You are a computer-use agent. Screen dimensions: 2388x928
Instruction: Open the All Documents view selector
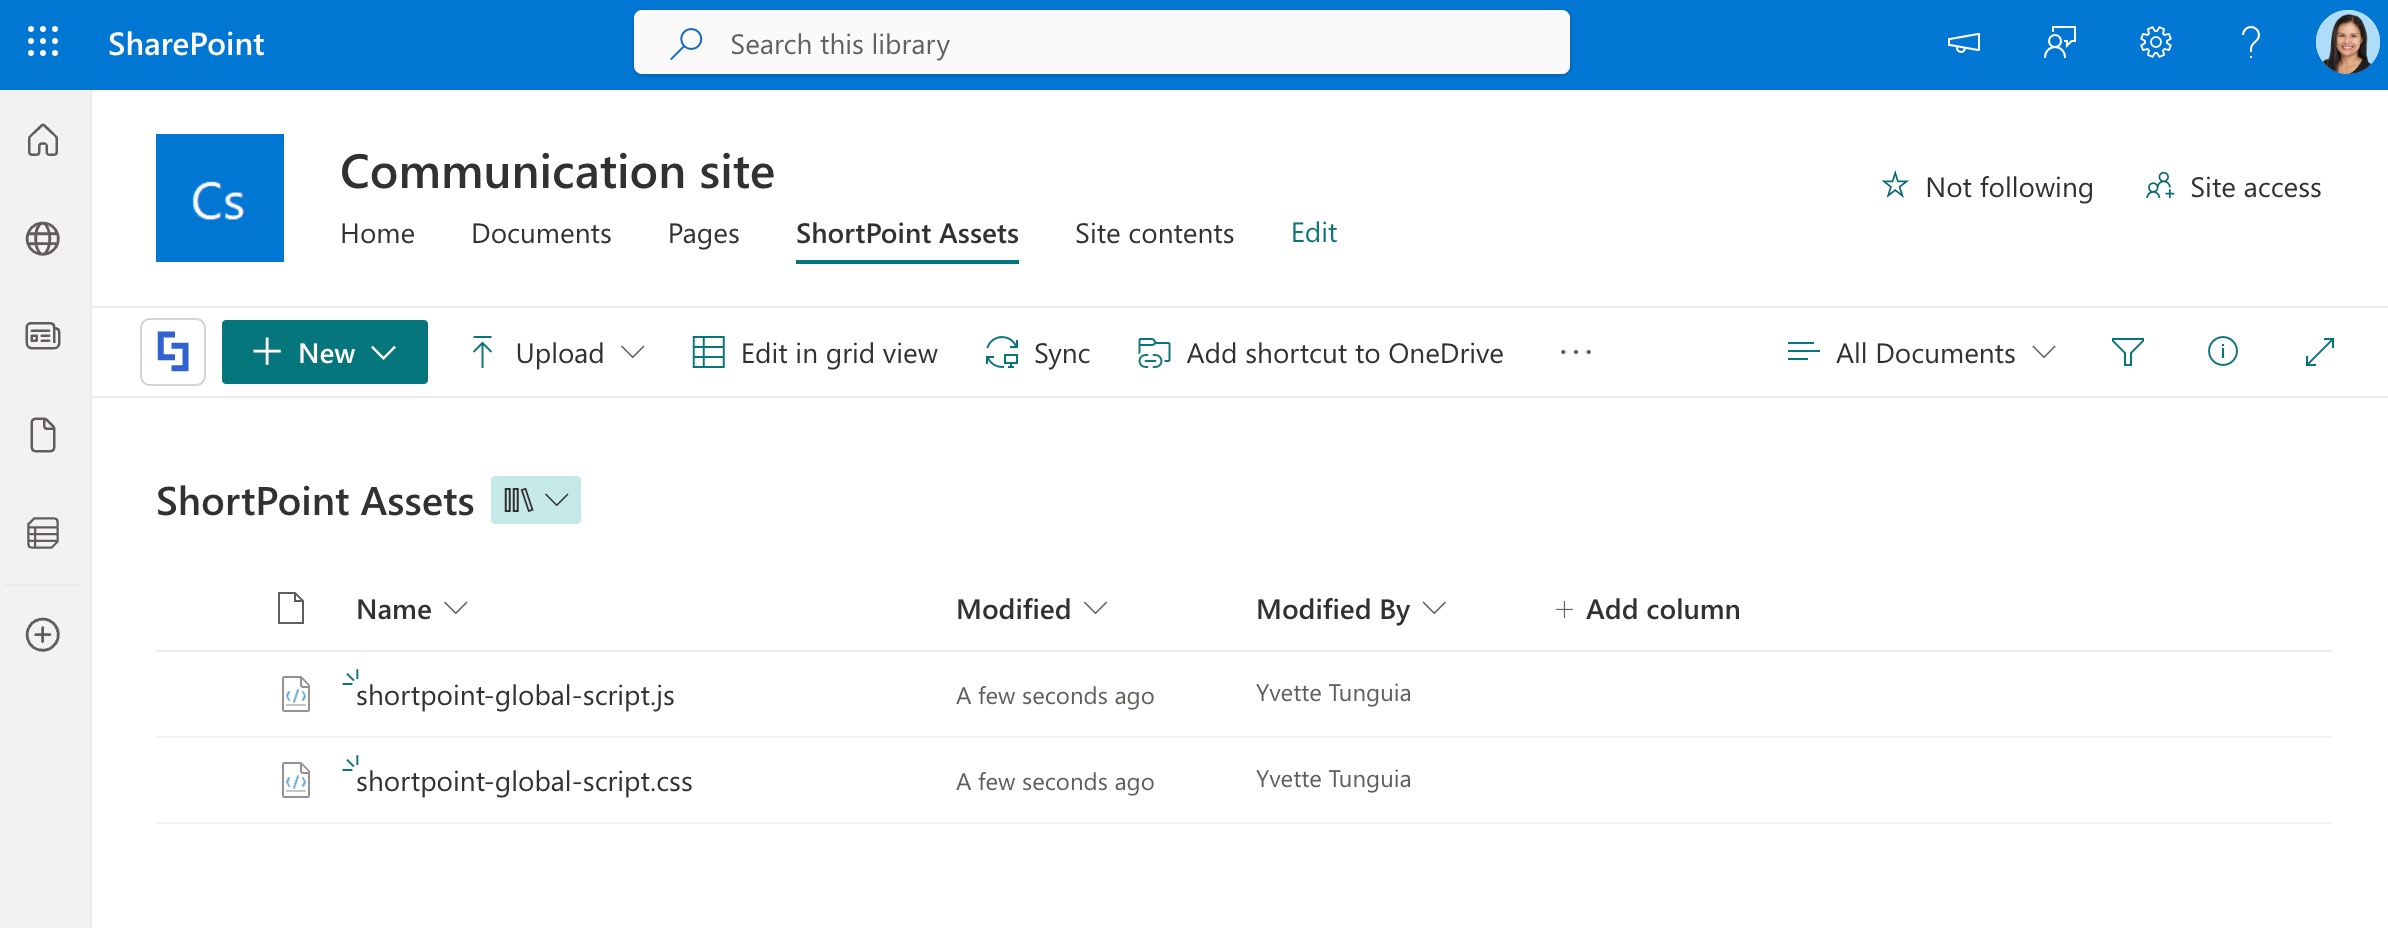pos(1923,352)
